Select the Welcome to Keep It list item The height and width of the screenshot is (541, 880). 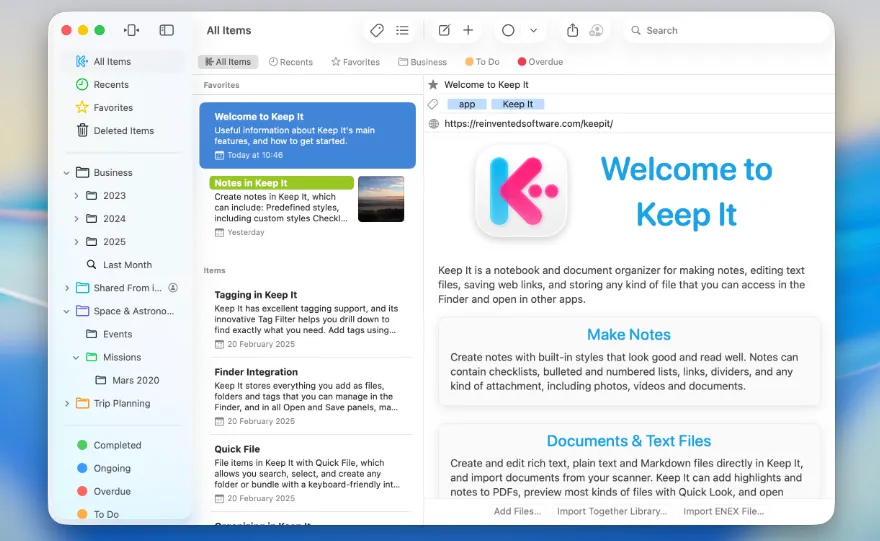coord(308,135)
